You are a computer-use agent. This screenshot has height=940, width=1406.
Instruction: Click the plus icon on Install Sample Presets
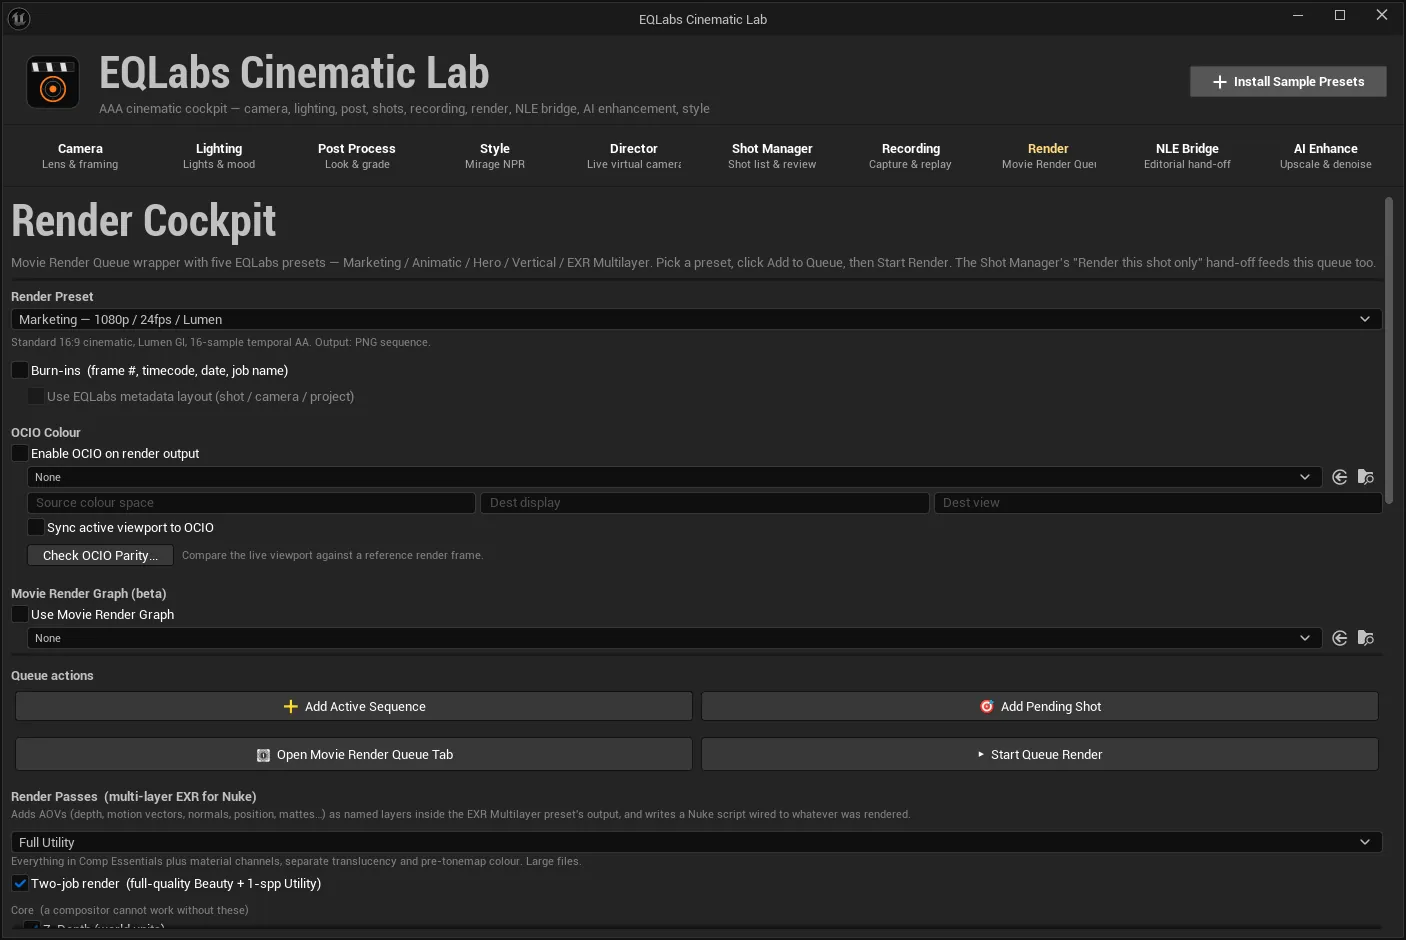pyautogui.click(x=1220, y=82)
